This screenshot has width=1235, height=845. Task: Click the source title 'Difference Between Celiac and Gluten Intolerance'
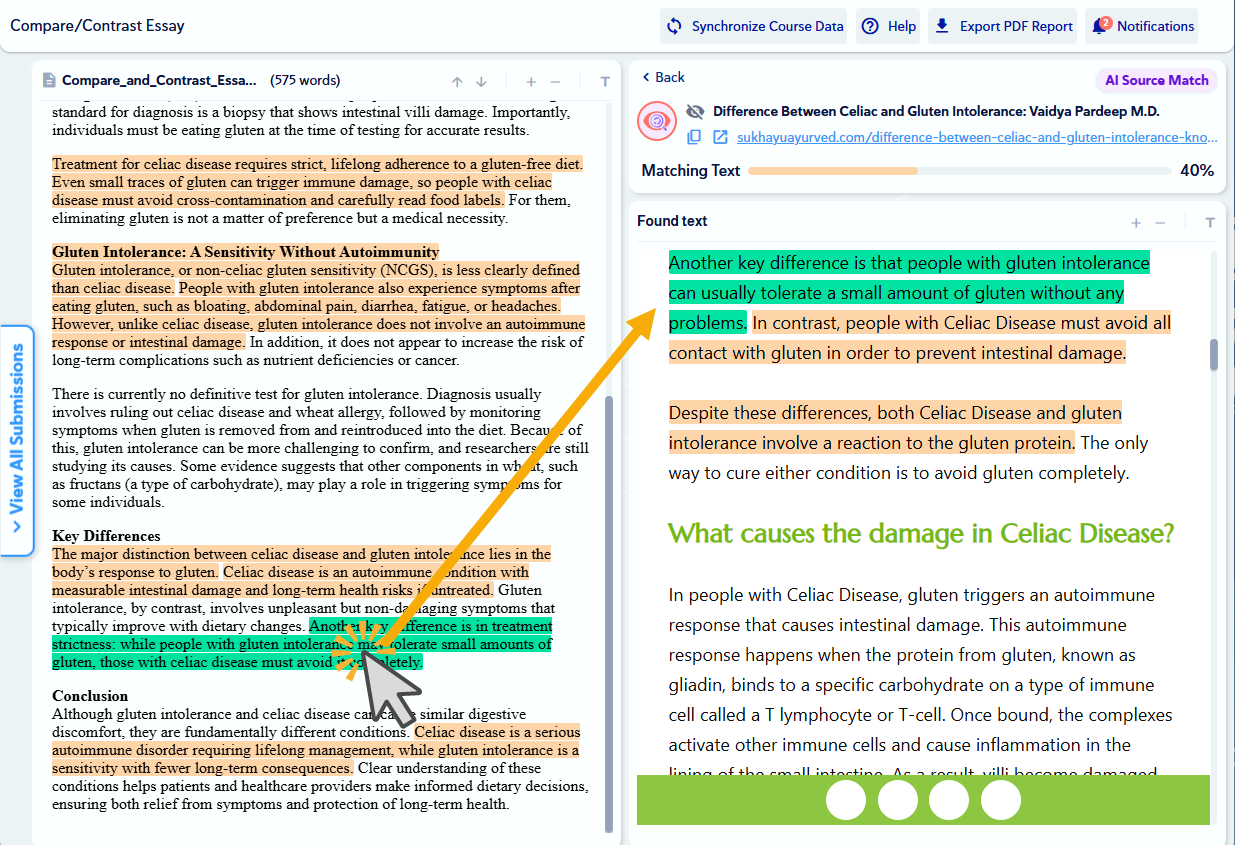[x=936, y=112]
